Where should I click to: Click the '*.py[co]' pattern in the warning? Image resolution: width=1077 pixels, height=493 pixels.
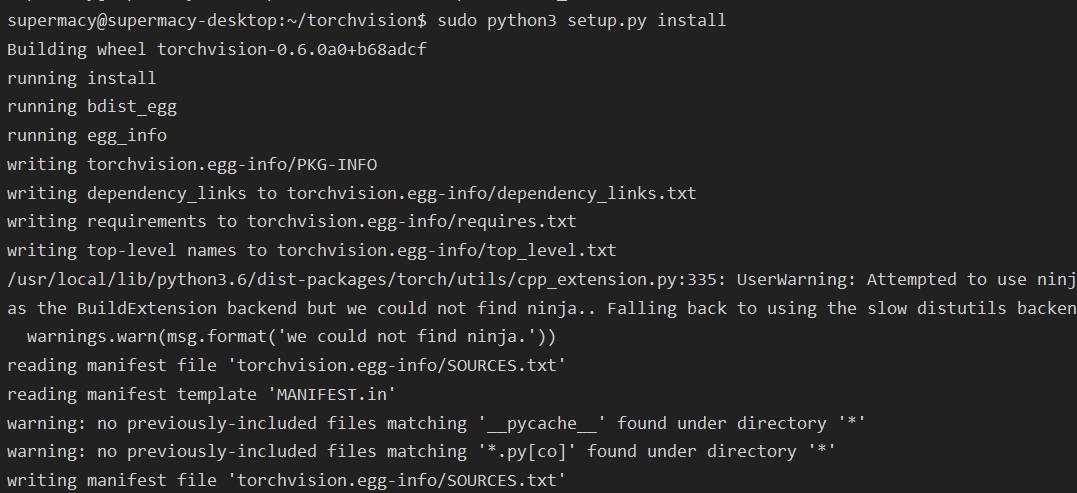(526, 452)
